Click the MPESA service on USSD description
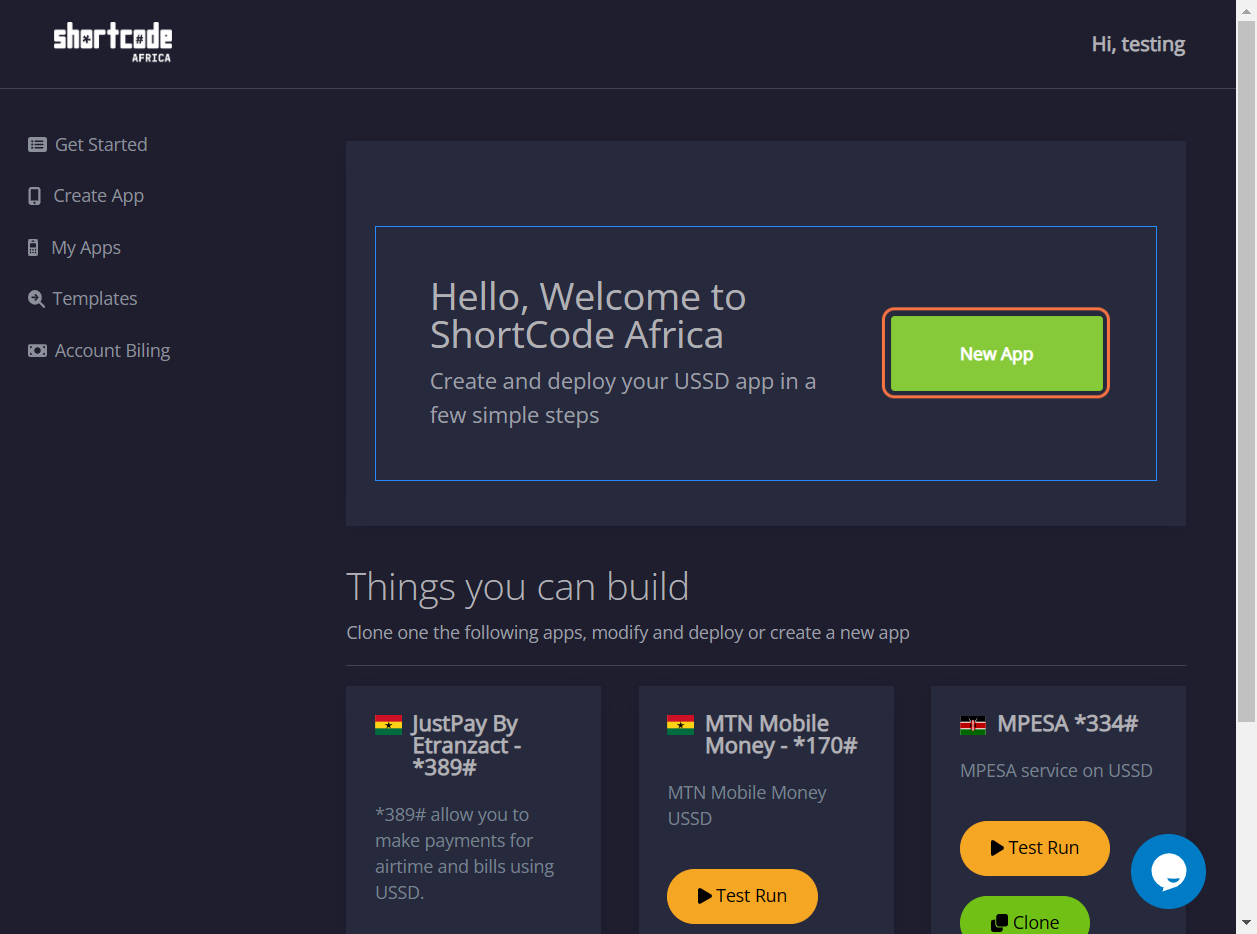Image resolution: width=1257 pixels, height=934 pixels. (x=1056, y=771)
